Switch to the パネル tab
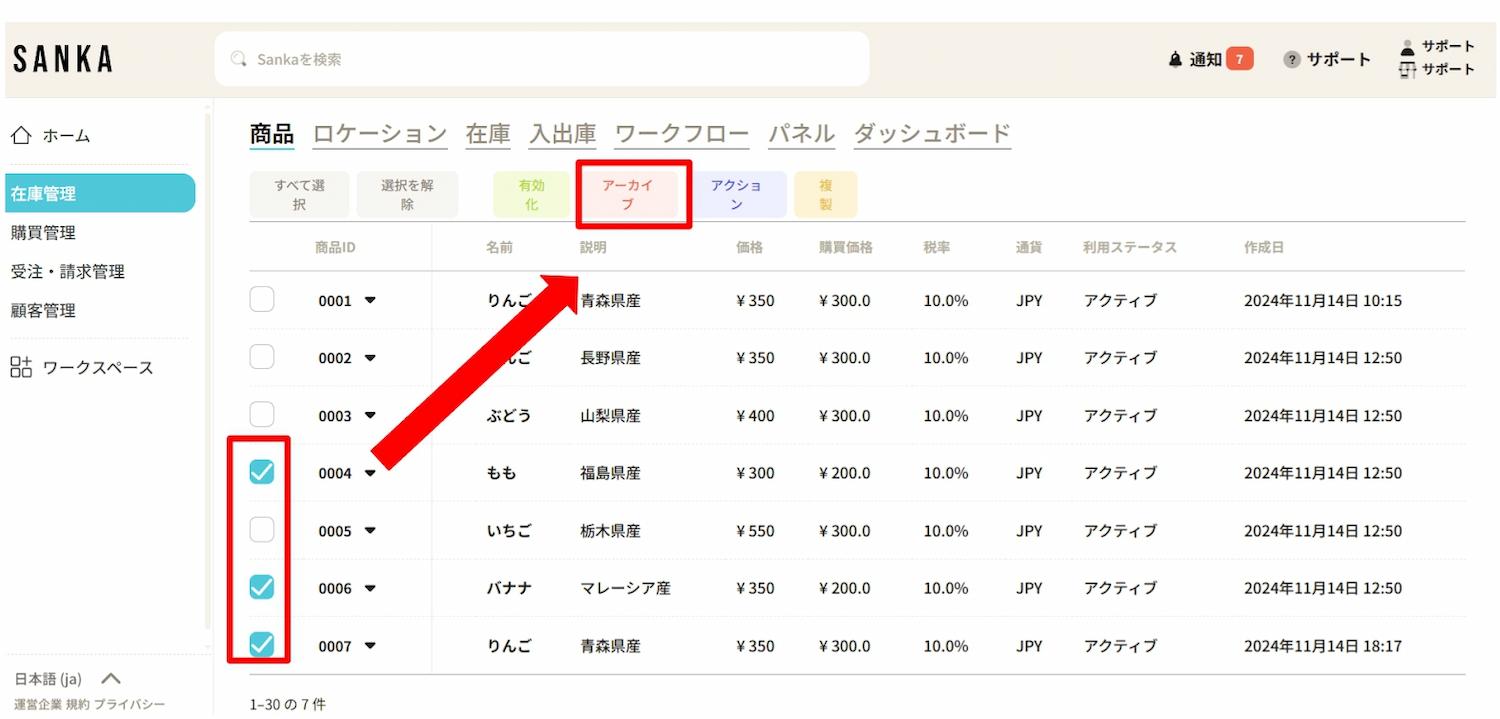The height and width of the screenshot is (719, 1500). click(801, 134)
